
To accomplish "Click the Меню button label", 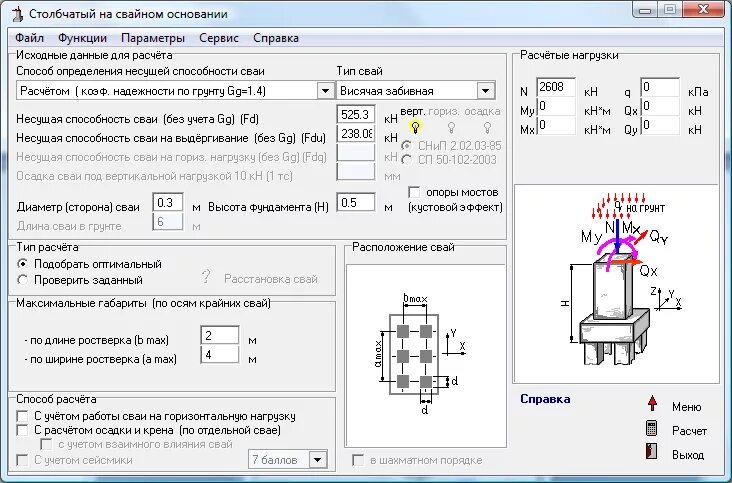I will (x=686, y=407).
